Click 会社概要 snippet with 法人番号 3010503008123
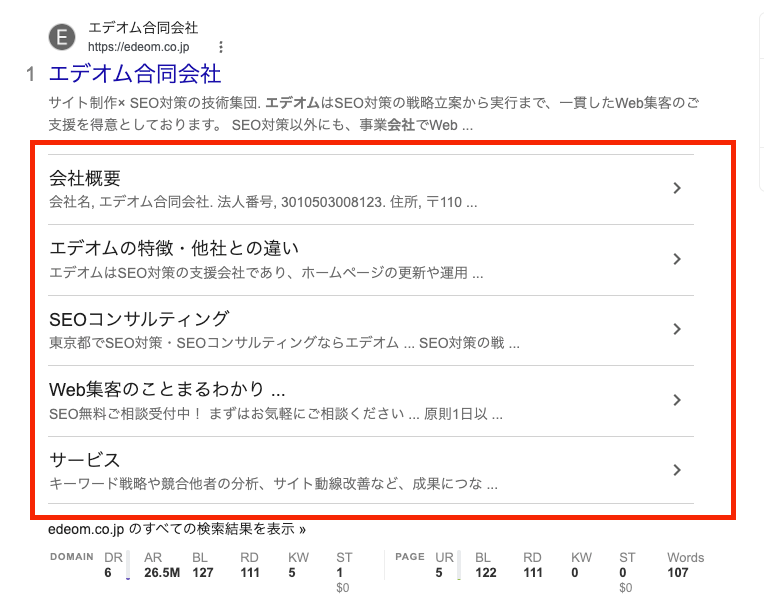764x612 pixels. click(263, 202)
